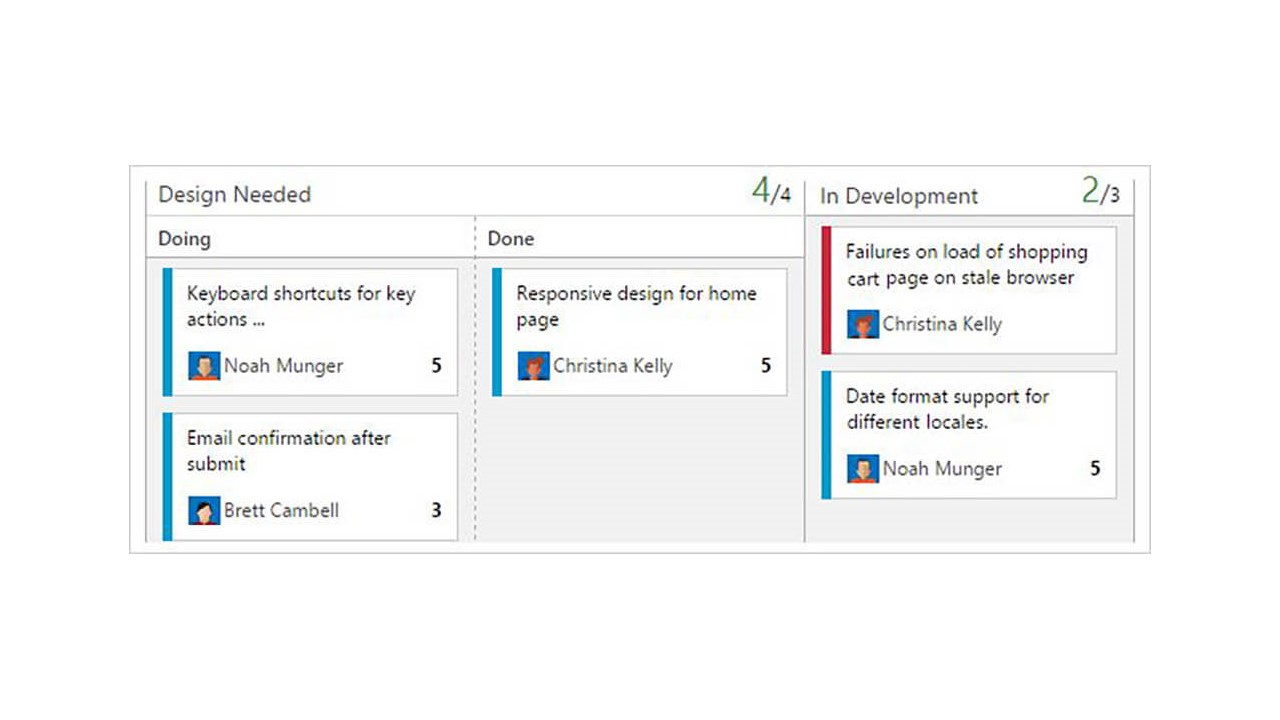The image size is (1280, 720).
Task: Click effort value 5 on Date format card
Action: click(x=1095, y=469)
